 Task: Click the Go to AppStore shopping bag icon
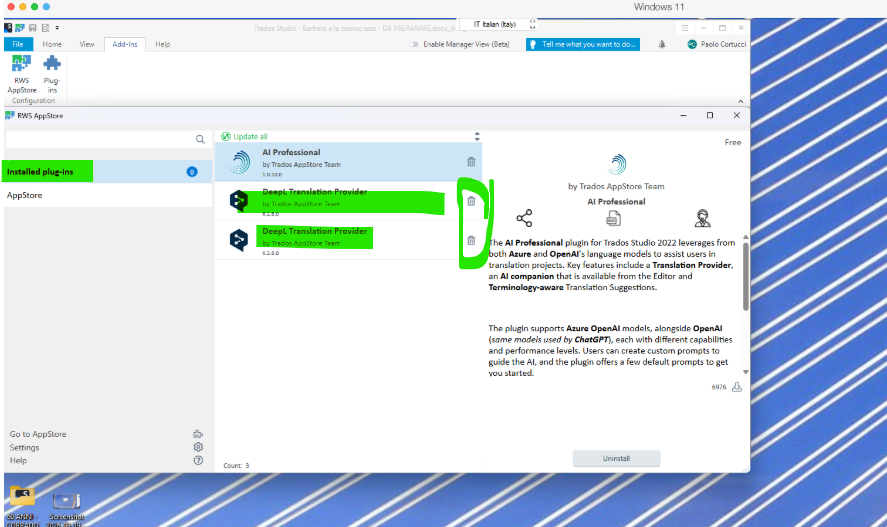[198, 434]
